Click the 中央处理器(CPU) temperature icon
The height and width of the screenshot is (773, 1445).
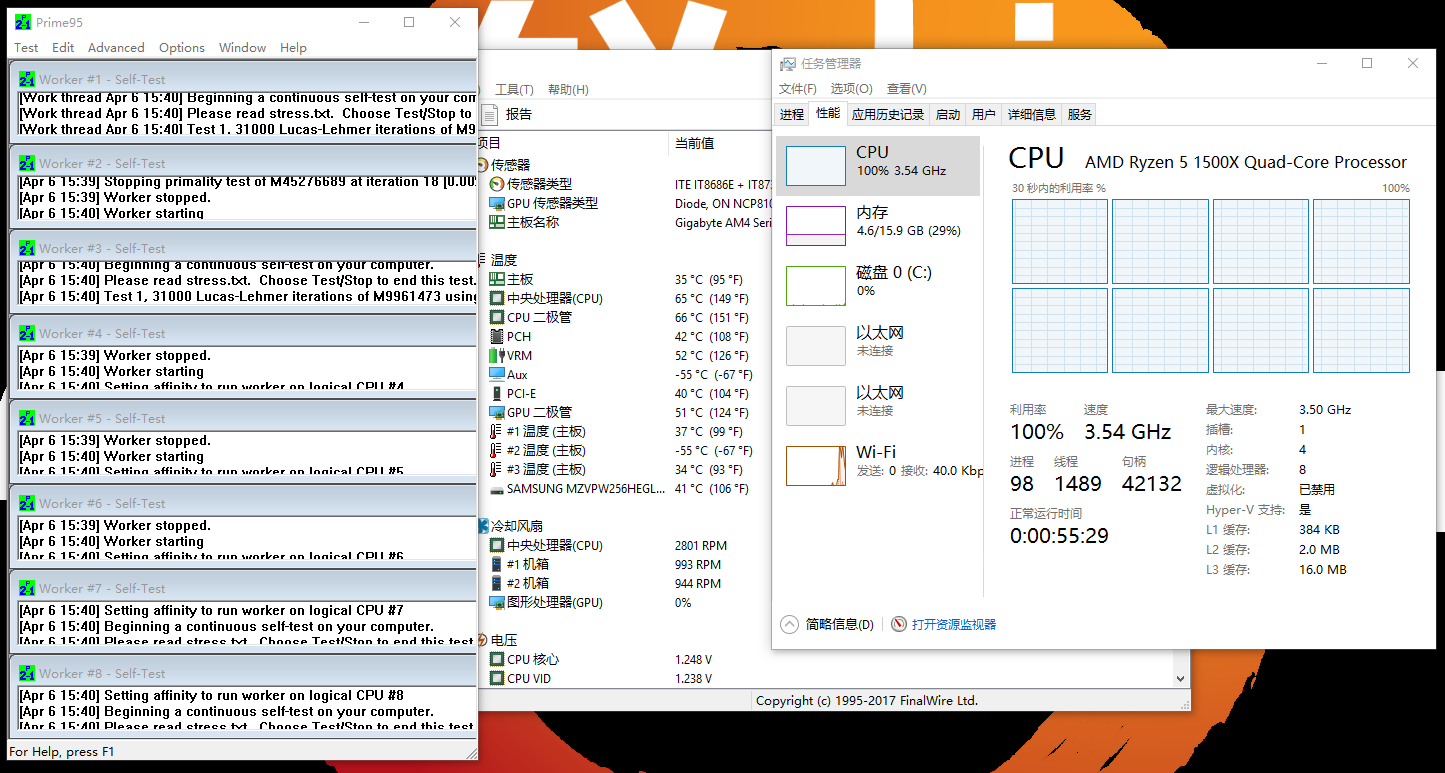[x=497, y=298]
